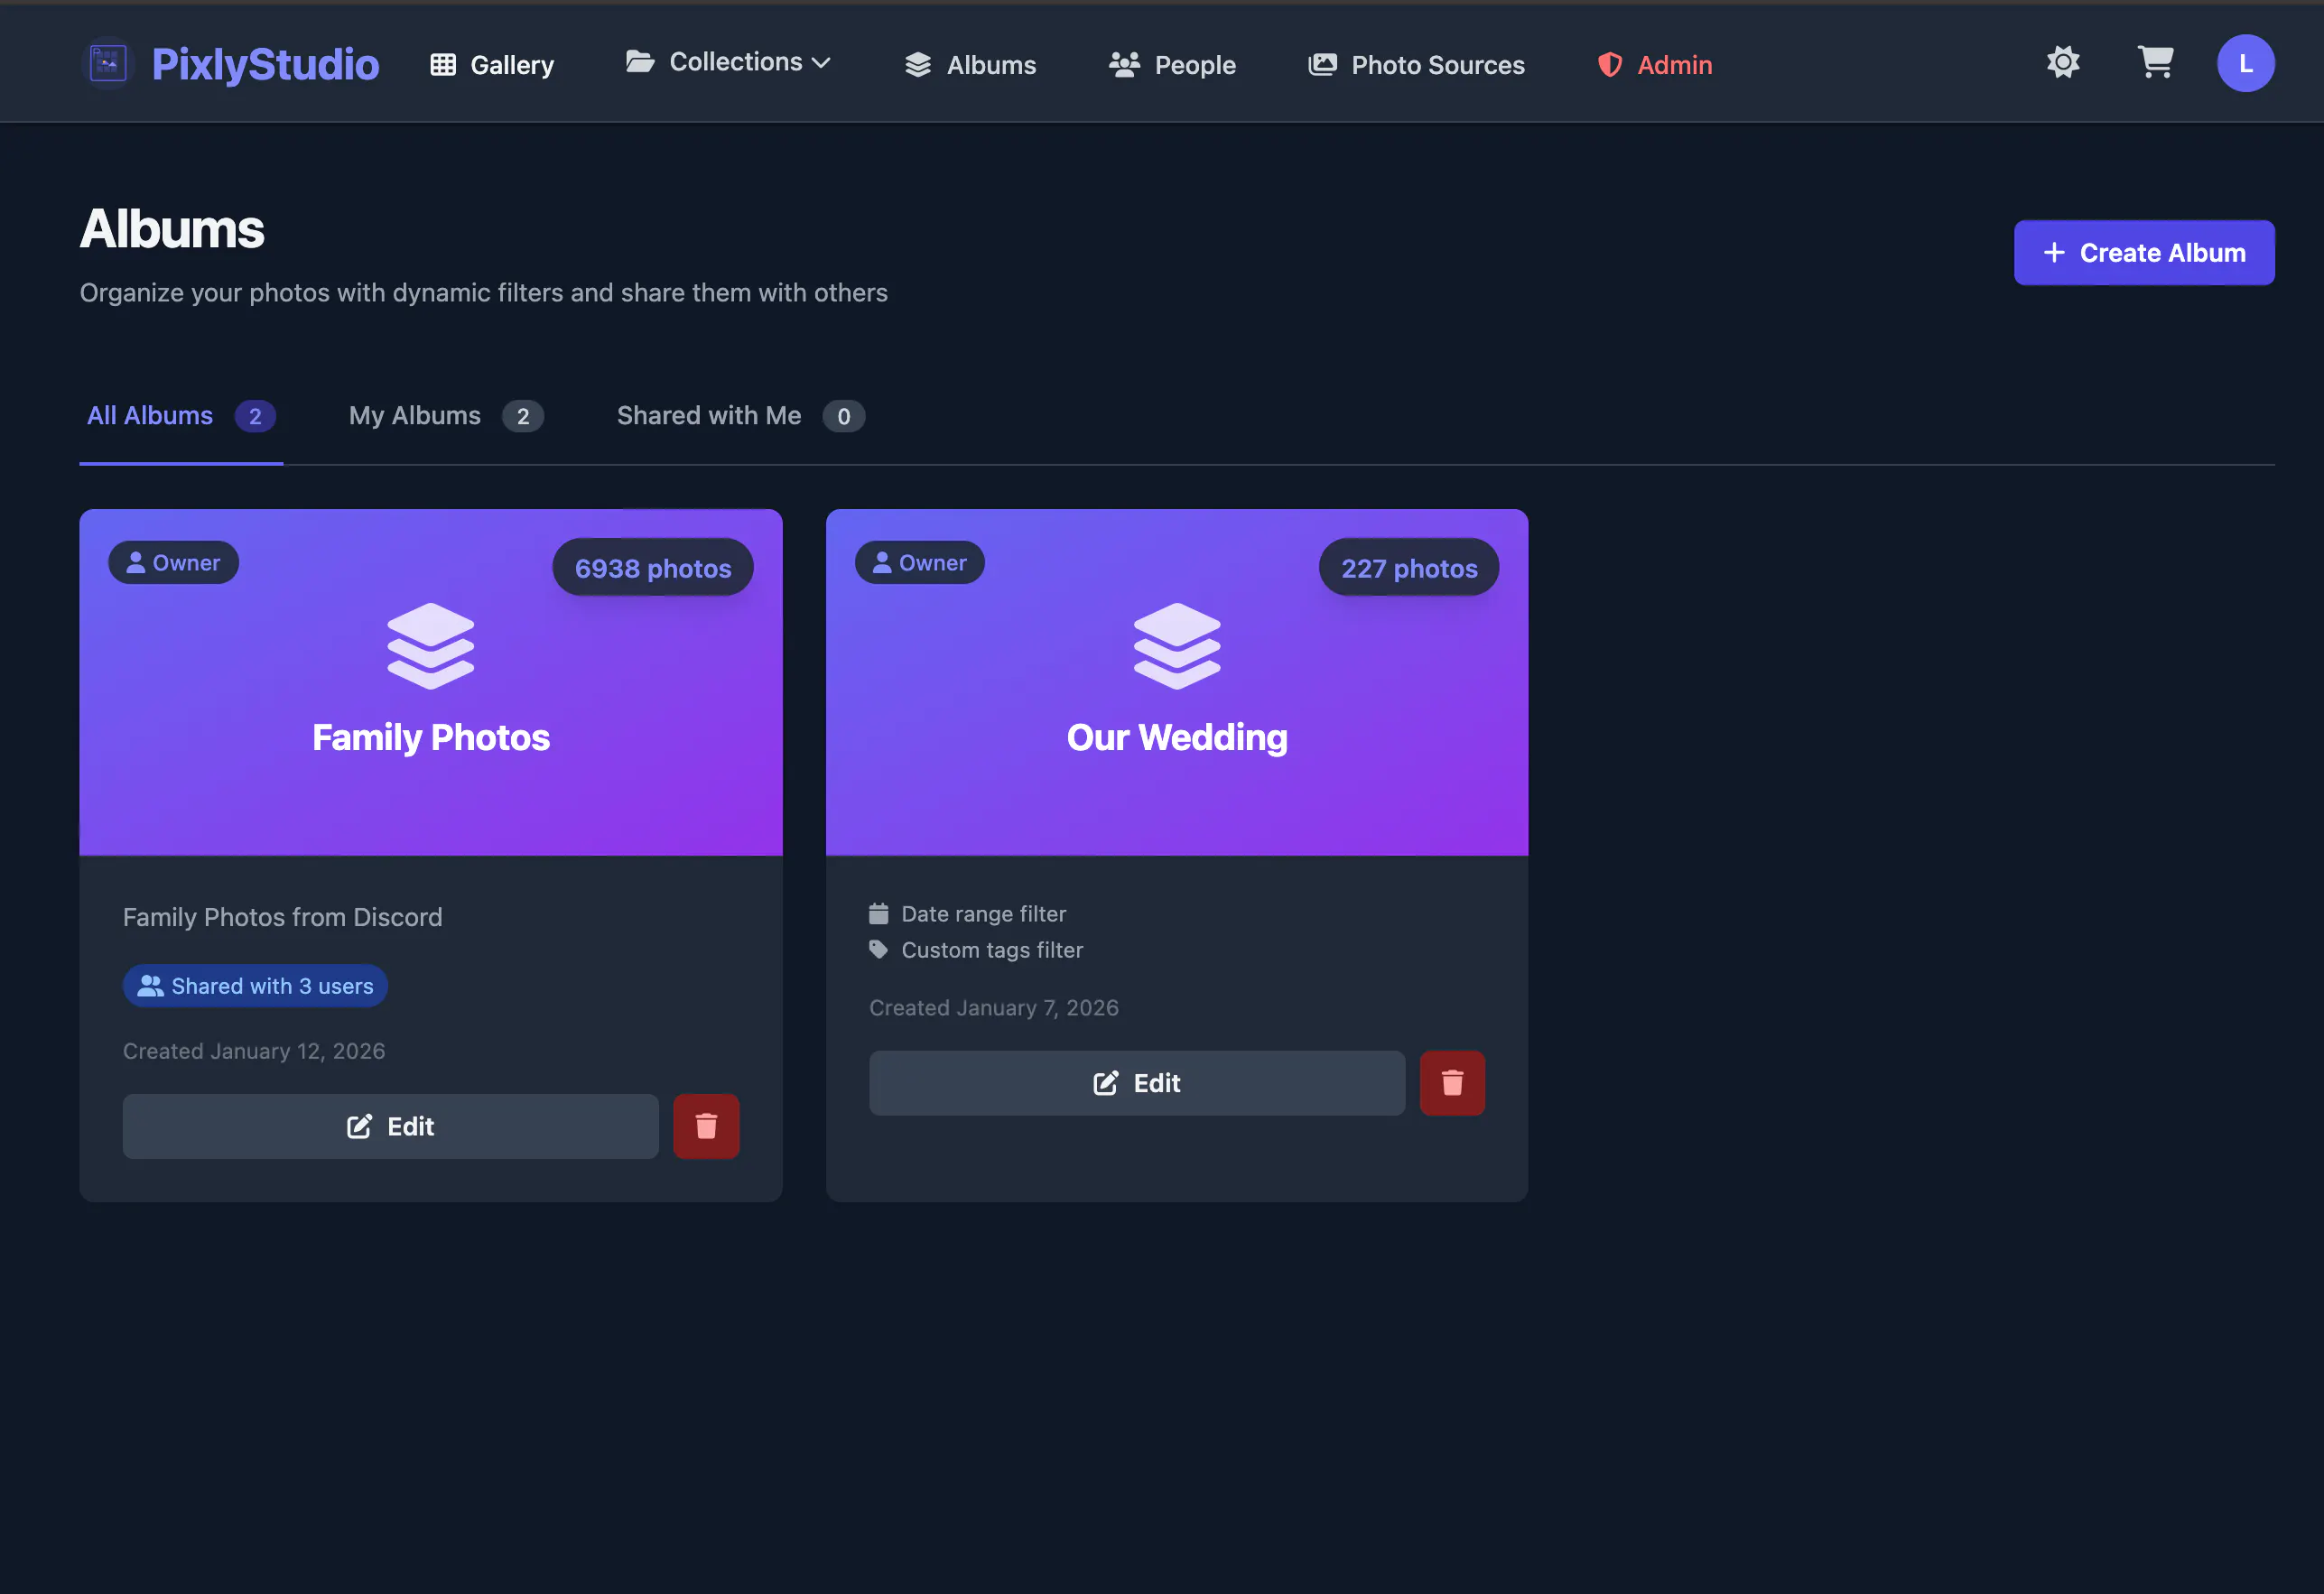Open the user avatar 'L' menu
This screenshot has width=2324, height=1594.
(2245, 63)
